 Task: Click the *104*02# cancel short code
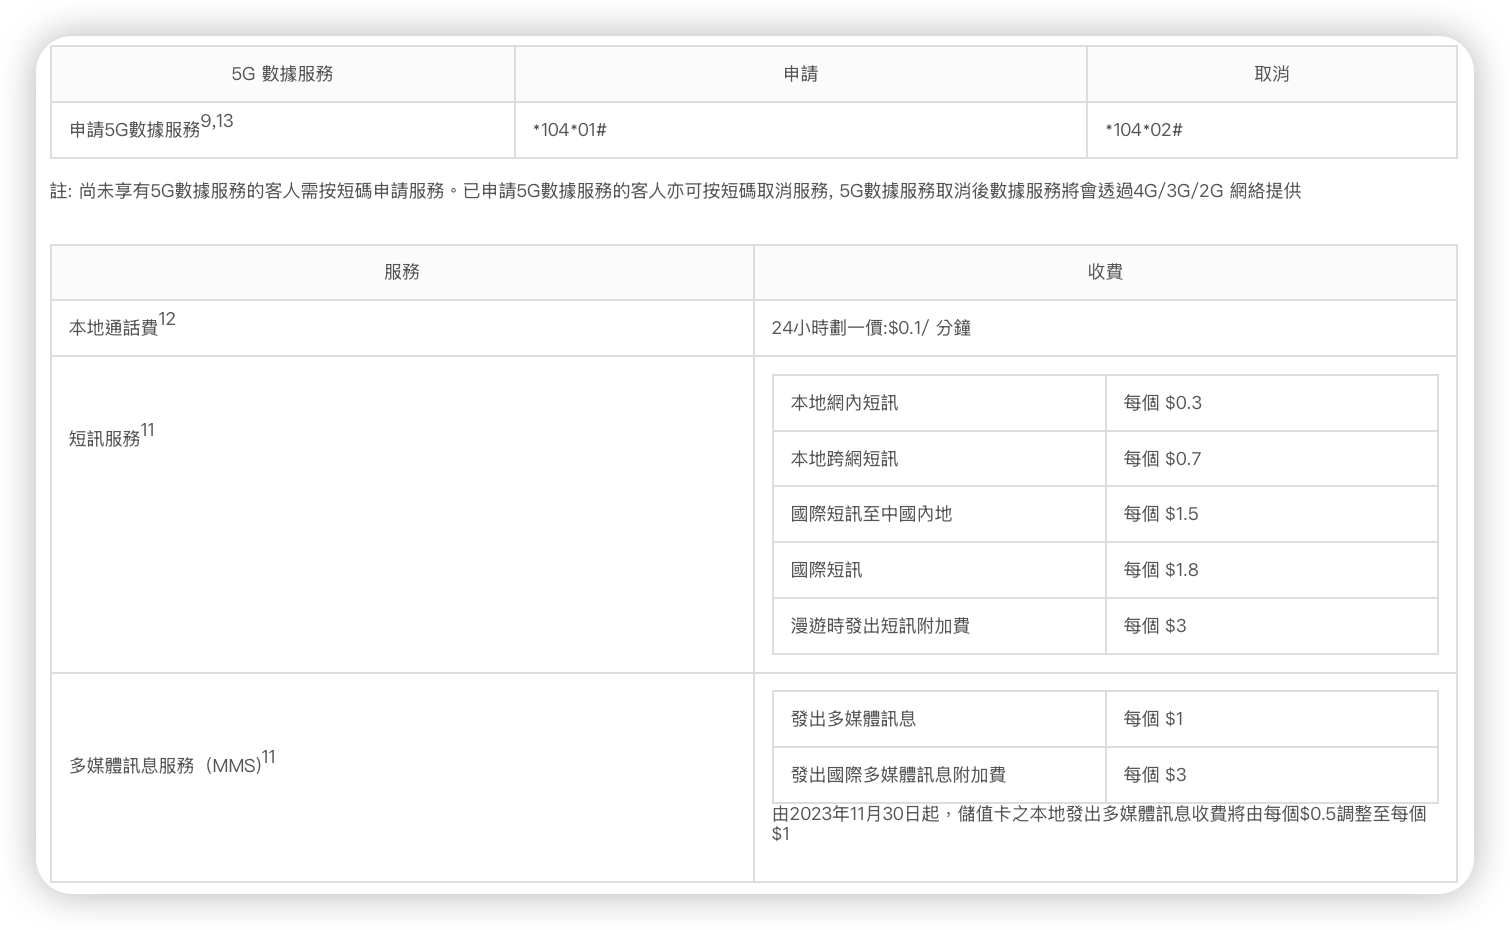point(1144,130)
